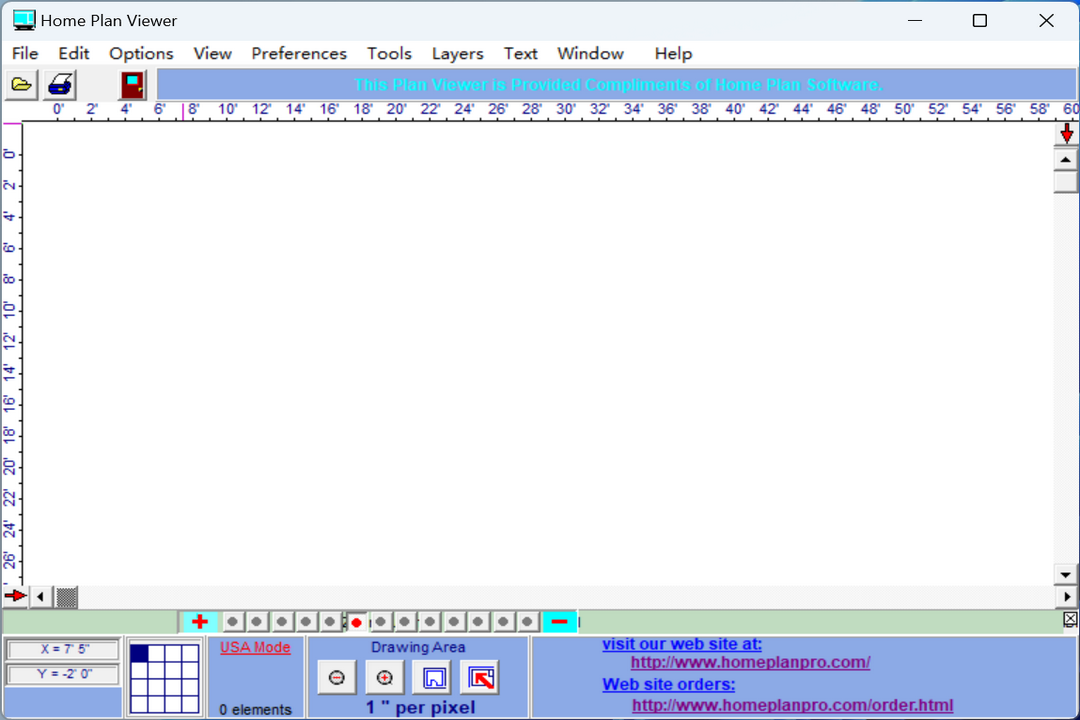Zoom out with the minus magnifier
Image resolution: width=1080 pixels, height=720 pixels.
337,678
